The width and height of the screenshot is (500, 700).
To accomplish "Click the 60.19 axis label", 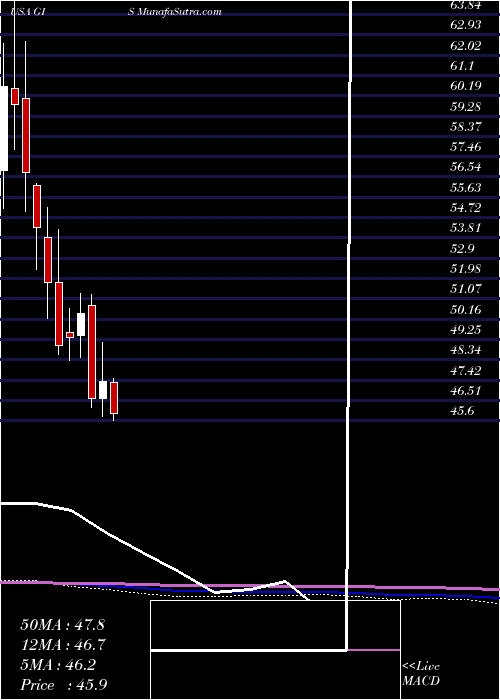I will coord(466,86).
